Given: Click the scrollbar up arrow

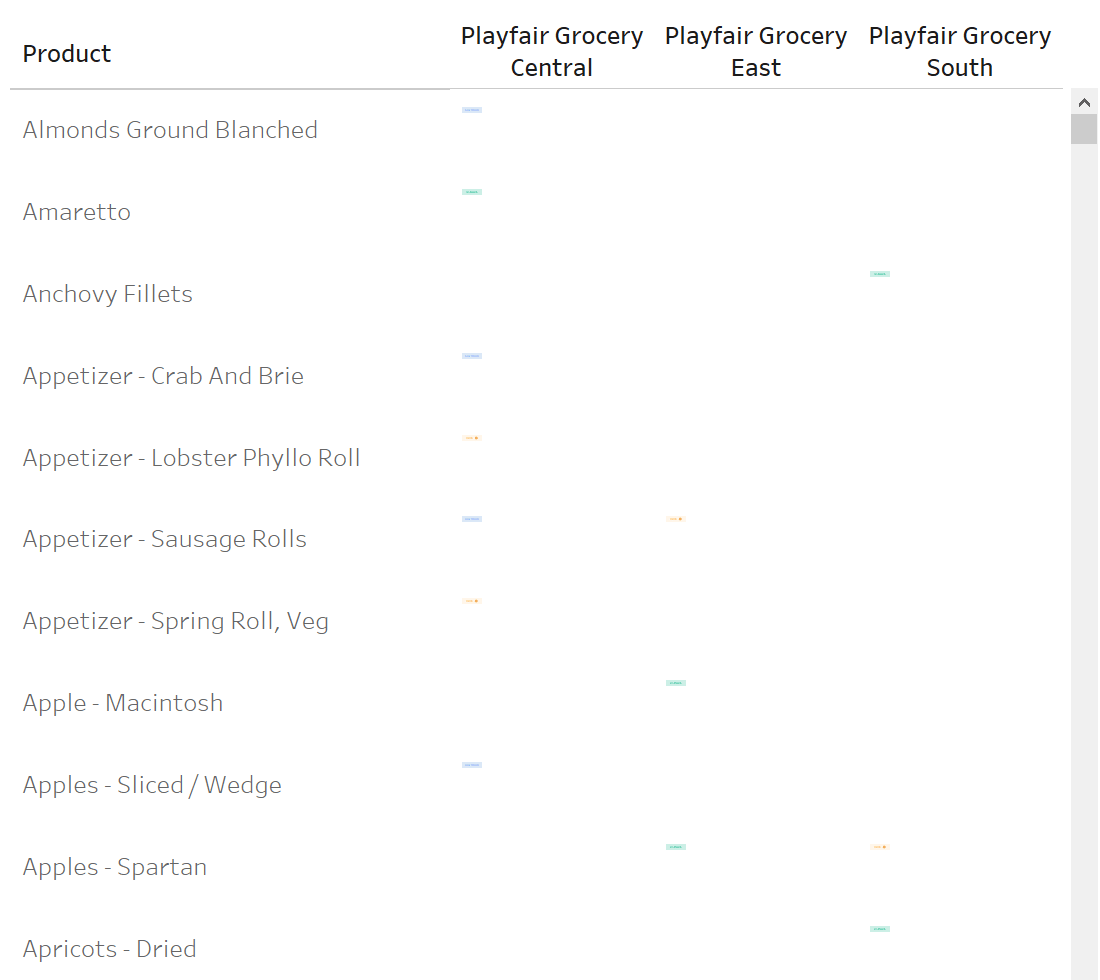Looking at the screenshot, I should click(x=1084, y=102).
